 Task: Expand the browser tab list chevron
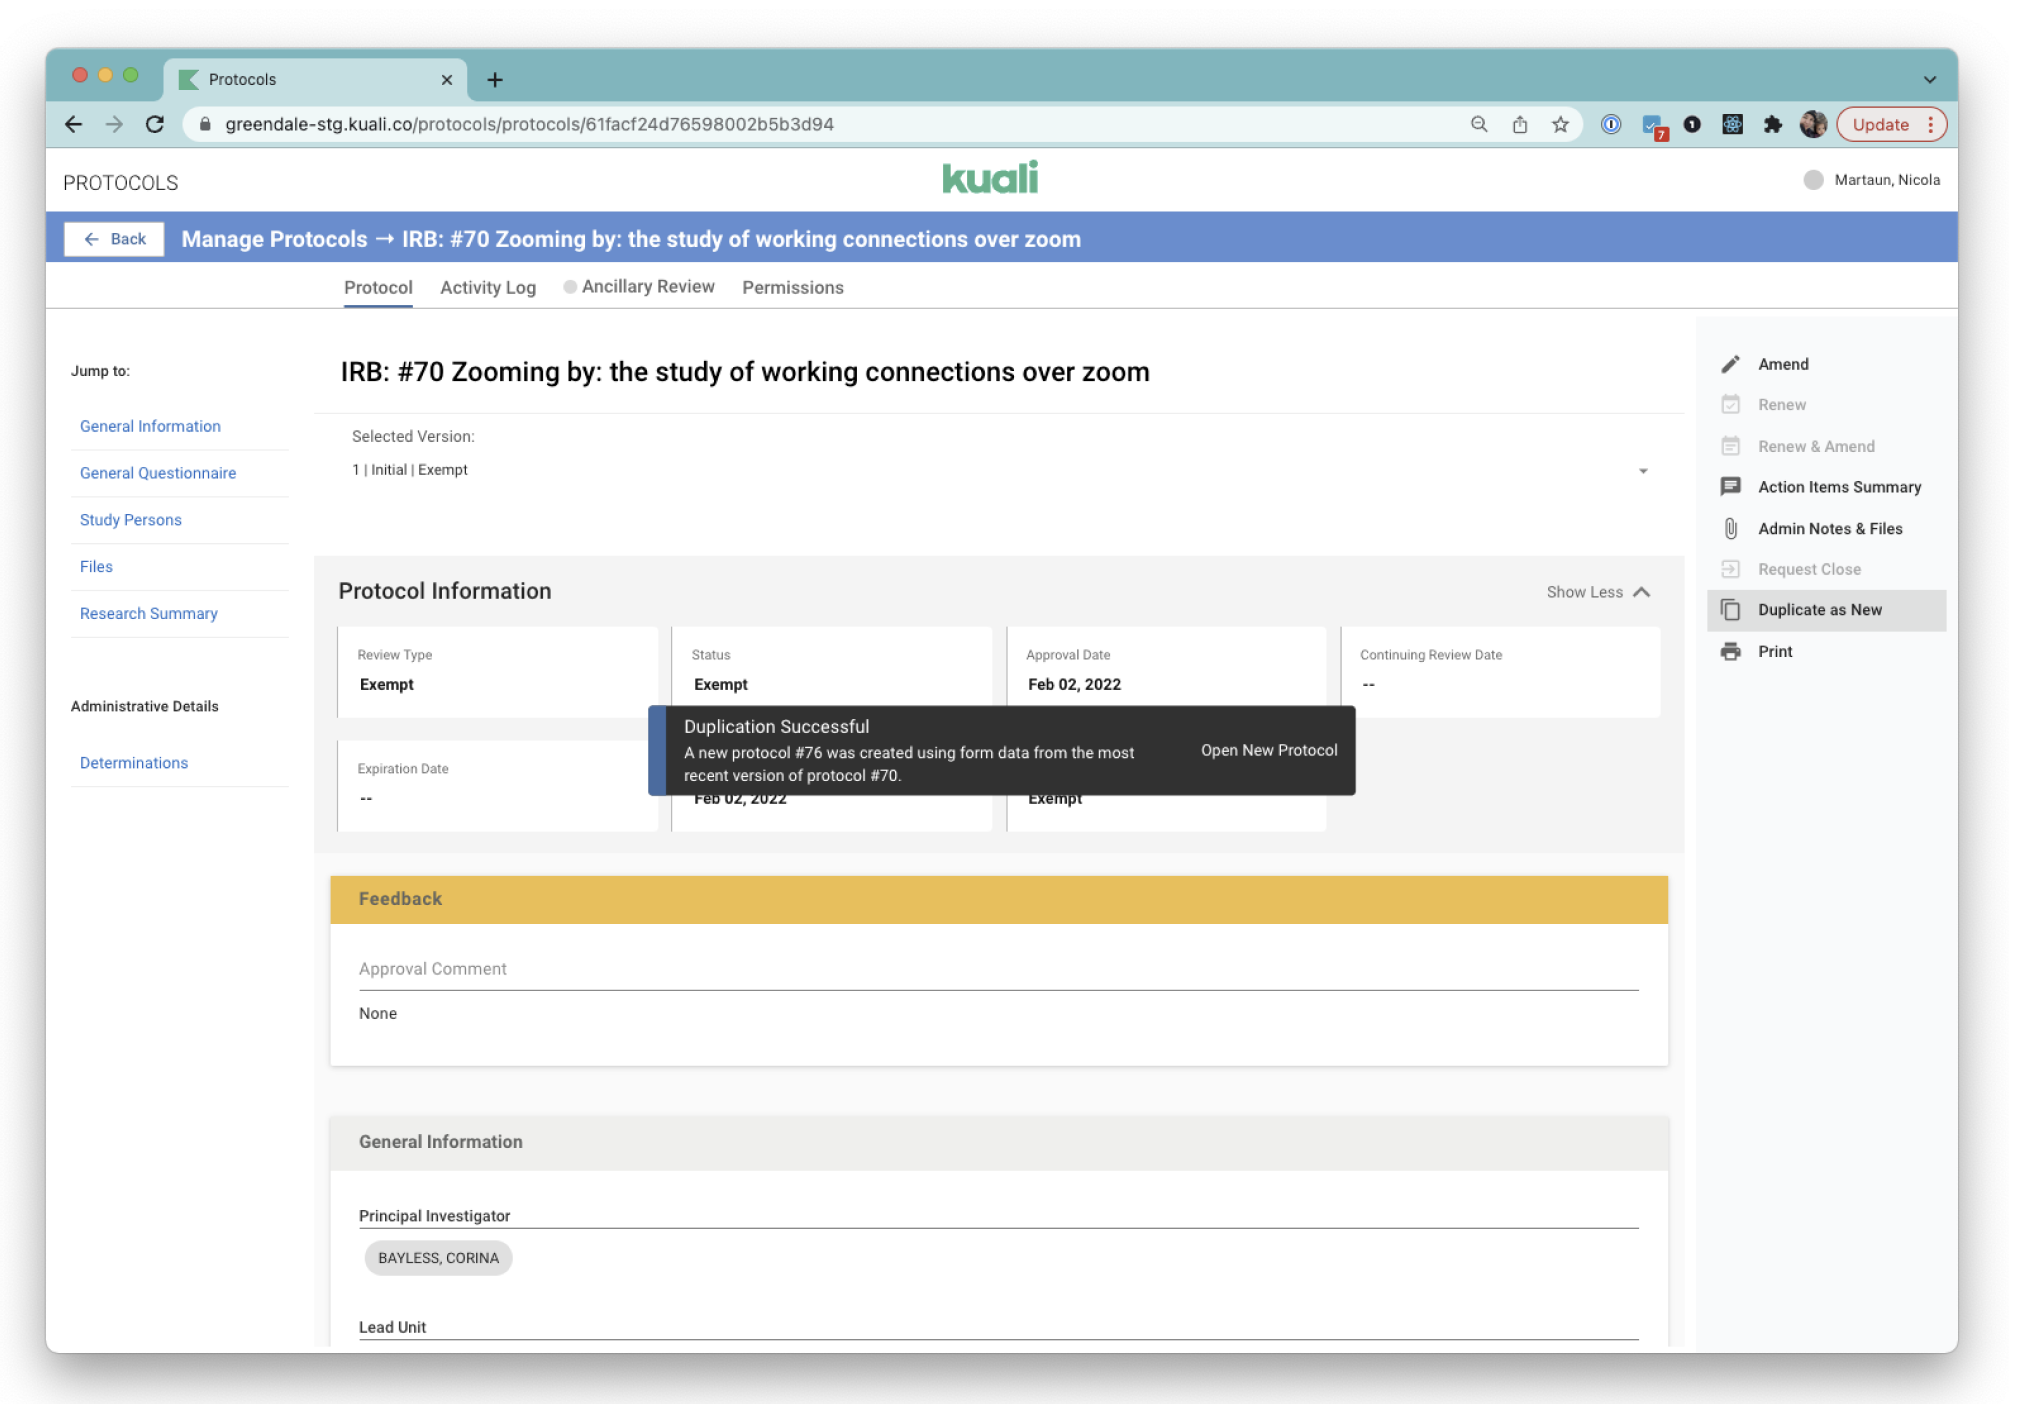click(1929, 79)
